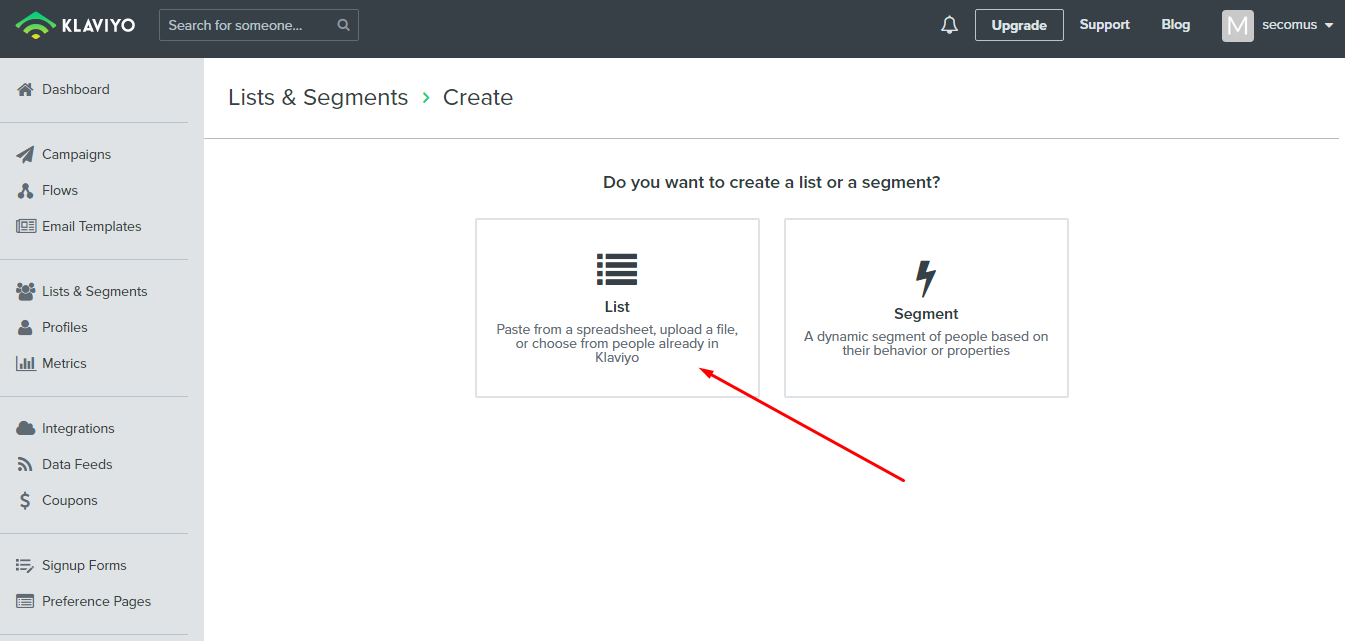Choose the Segment card title
Image resolution: width=1345 pixels, height=641 pixels.
pyautogui.click(x=926, y=314)
